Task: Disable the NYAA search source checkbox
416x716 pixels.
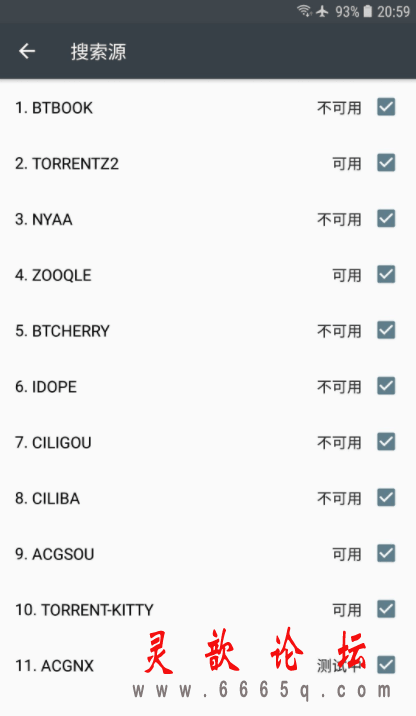Action: click(386, 219)
